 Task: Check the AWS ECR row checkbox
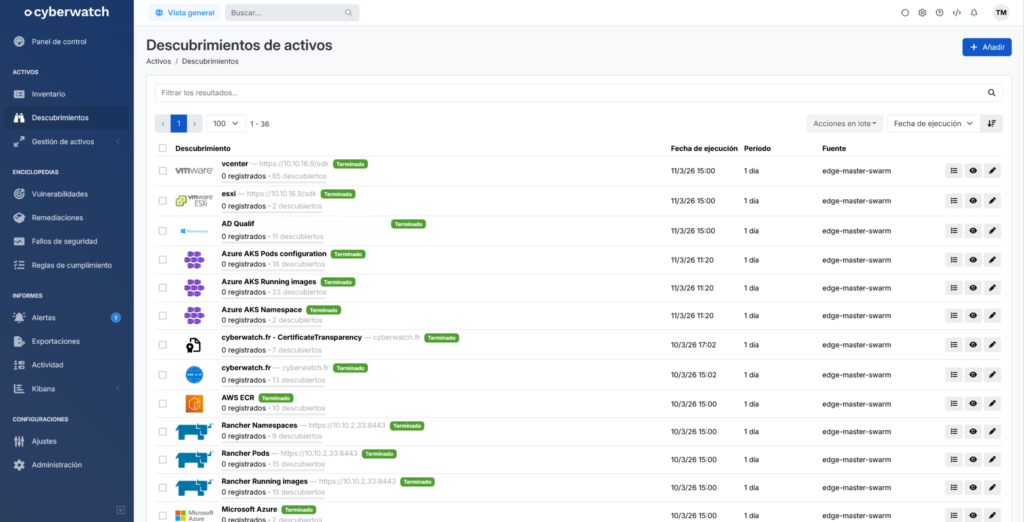pos(163,403)
